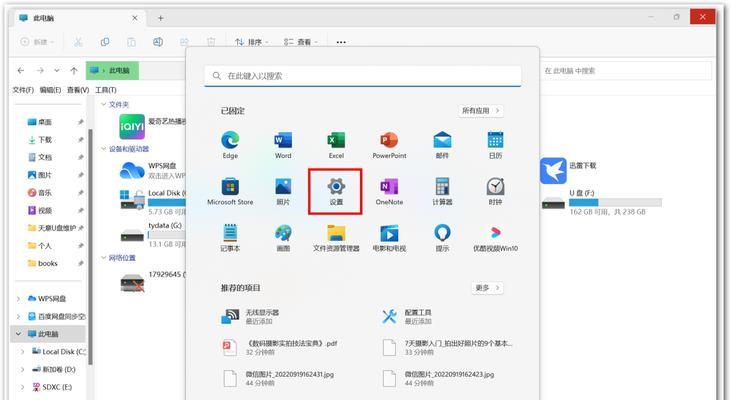Open the 排序 sort dropdown

coord(252,42)
